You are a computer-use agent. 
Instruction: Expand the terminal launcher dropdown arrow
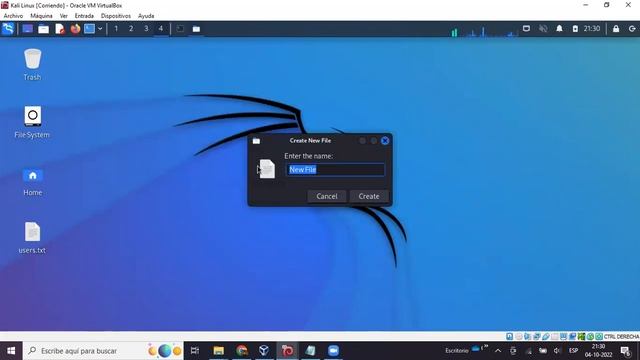coord(100,29)
